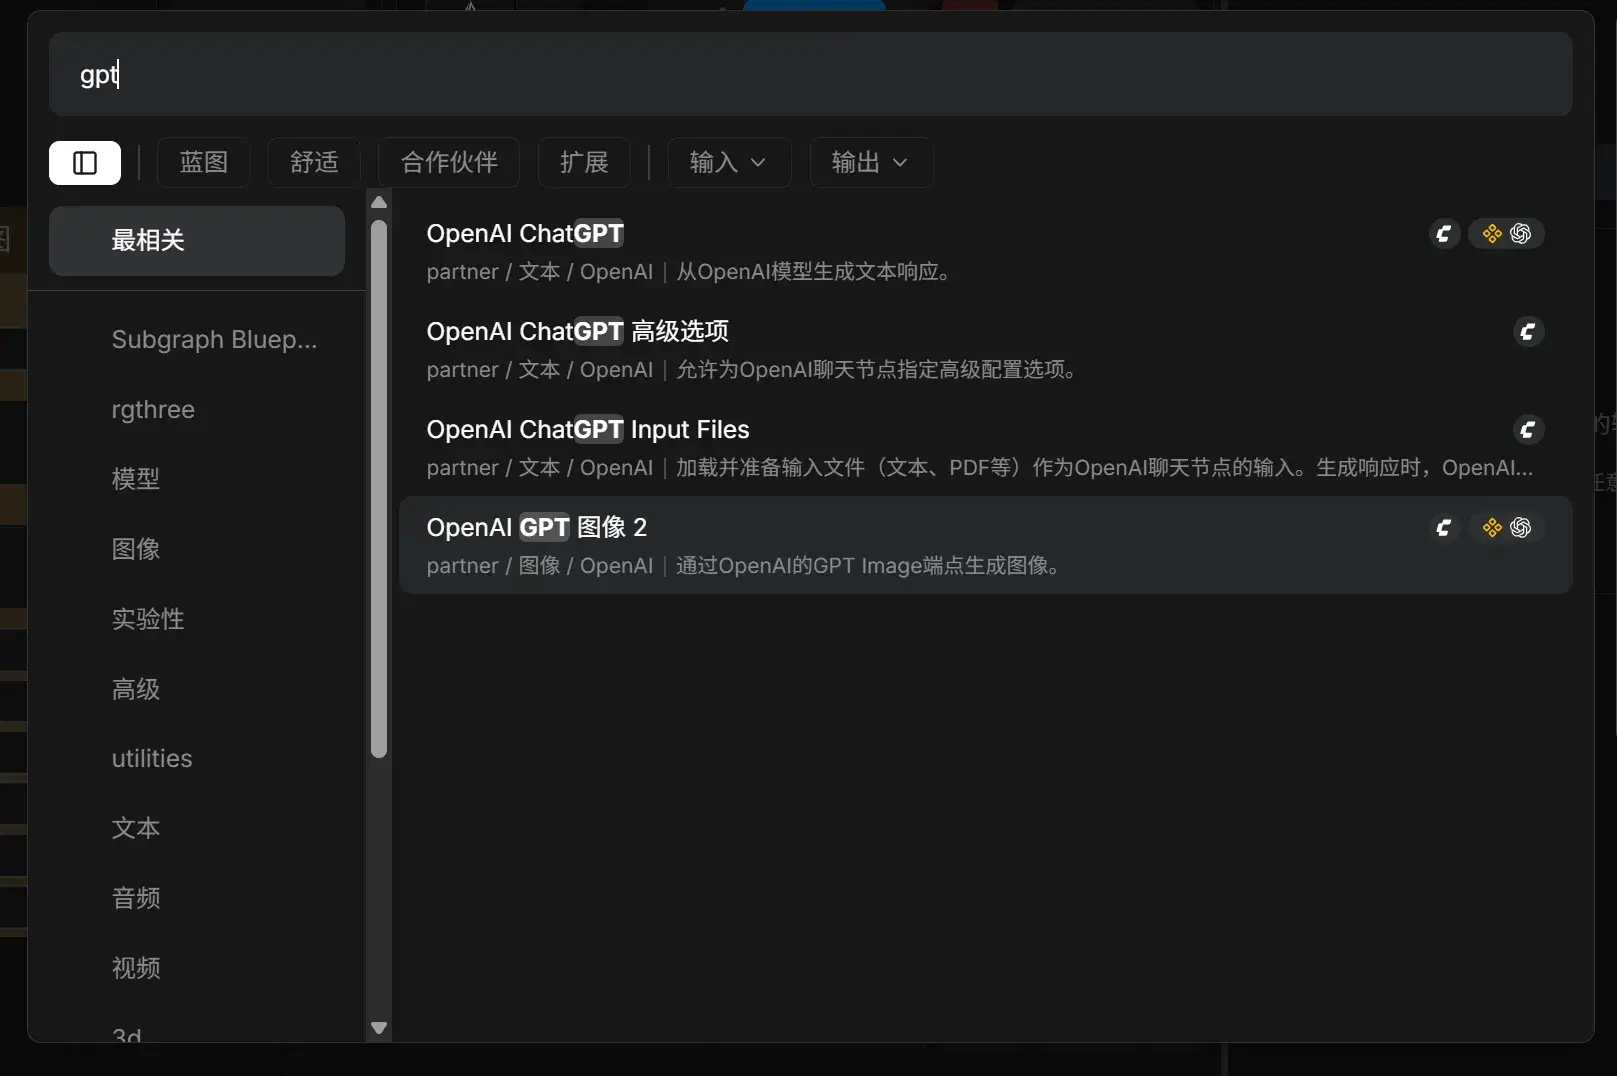
Task: Click the search field containing 'gpt'
Action: click(810, 74)
